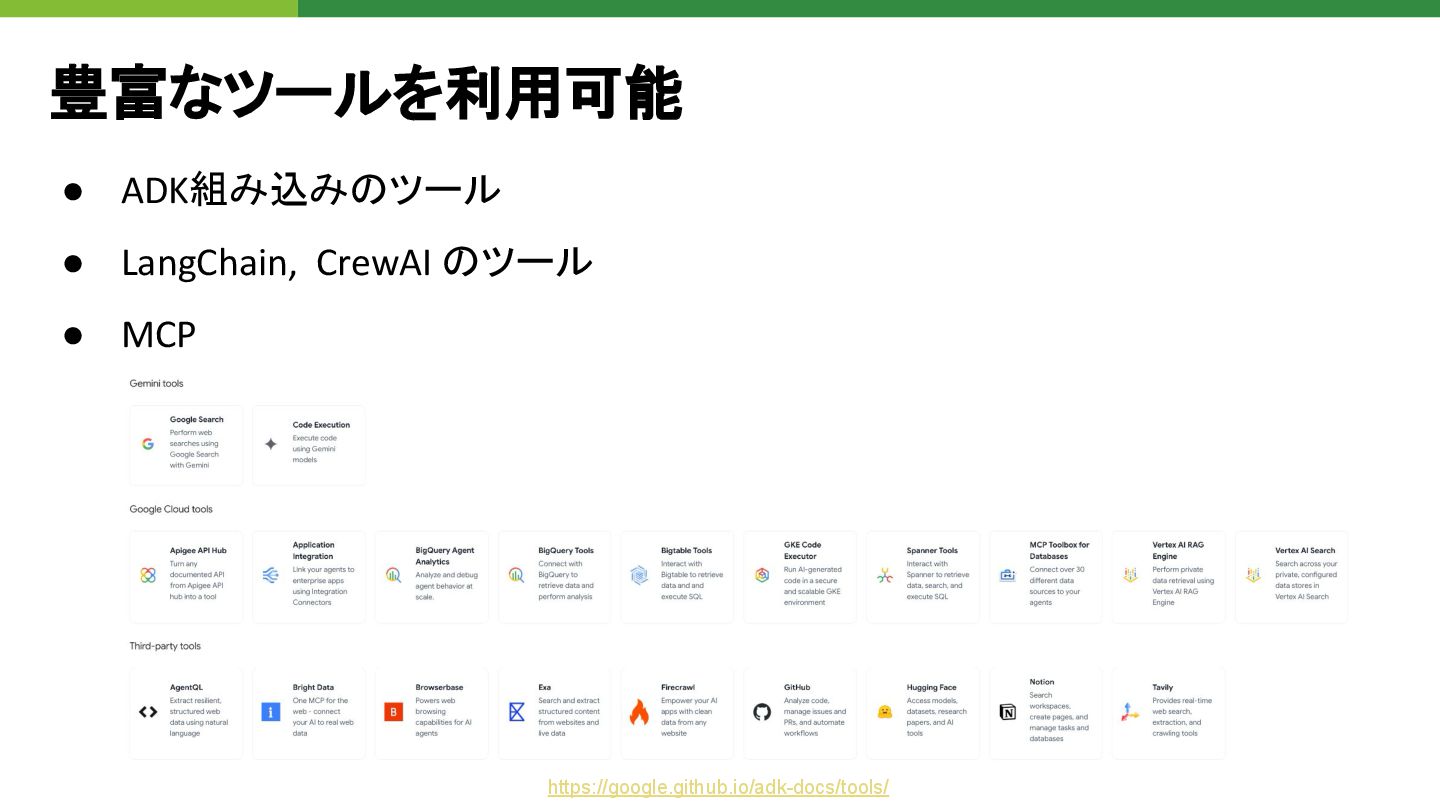
Task: Click the Firecrawl description 'Empower your AI apps'
Action: (689, 717)
